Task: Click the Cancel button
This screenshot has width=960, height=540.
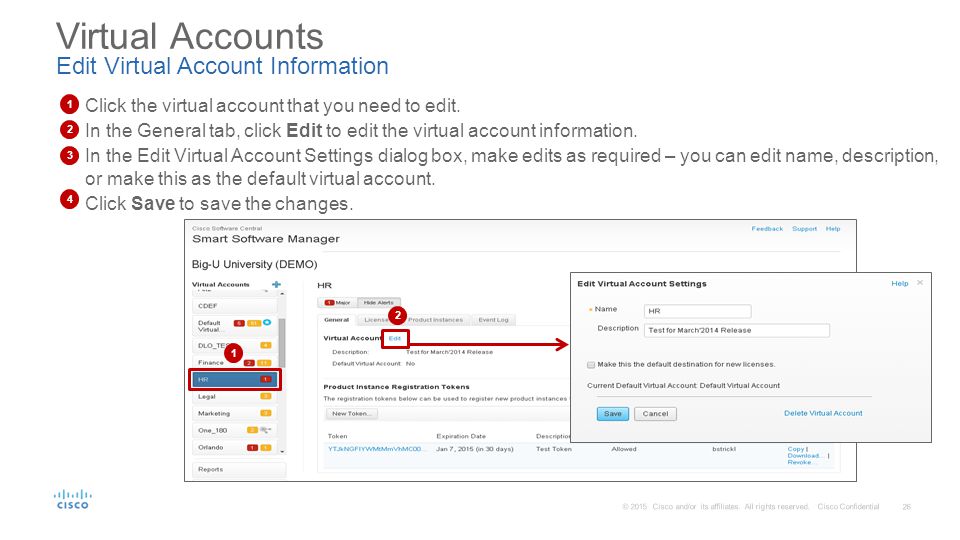Action: [655, 414]
